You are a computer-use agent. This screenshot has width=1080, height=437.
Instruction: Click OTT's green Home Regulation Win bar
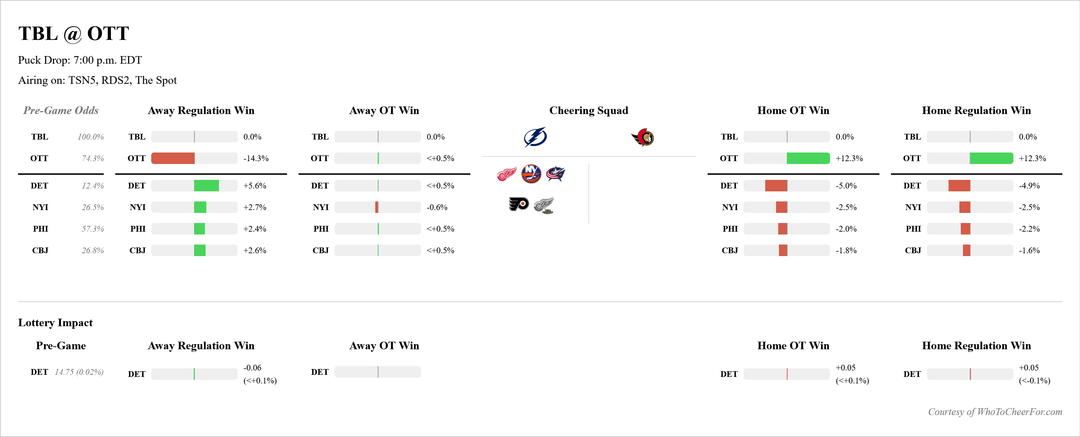[991, 158]
